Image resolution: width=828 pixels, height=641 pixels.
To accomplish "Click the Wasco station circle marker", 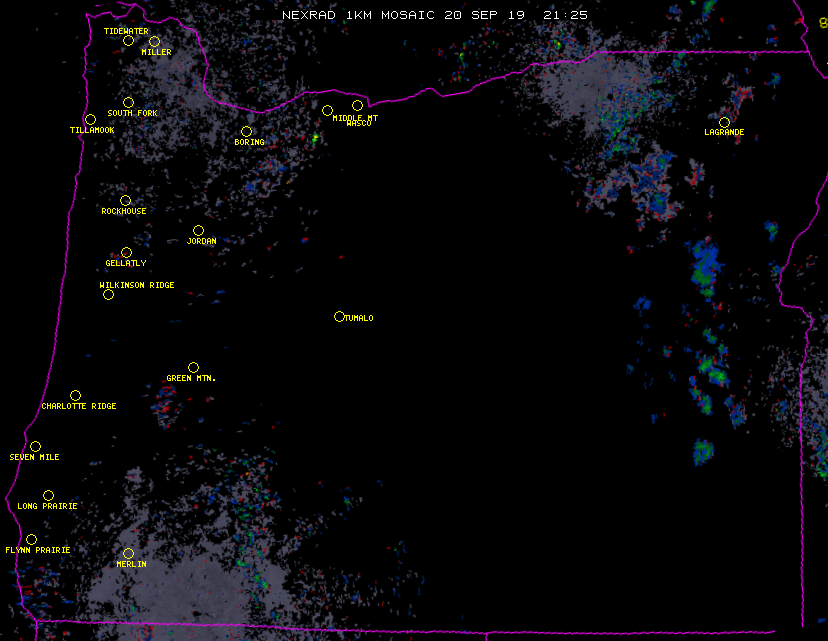I will tap(357, 106).
